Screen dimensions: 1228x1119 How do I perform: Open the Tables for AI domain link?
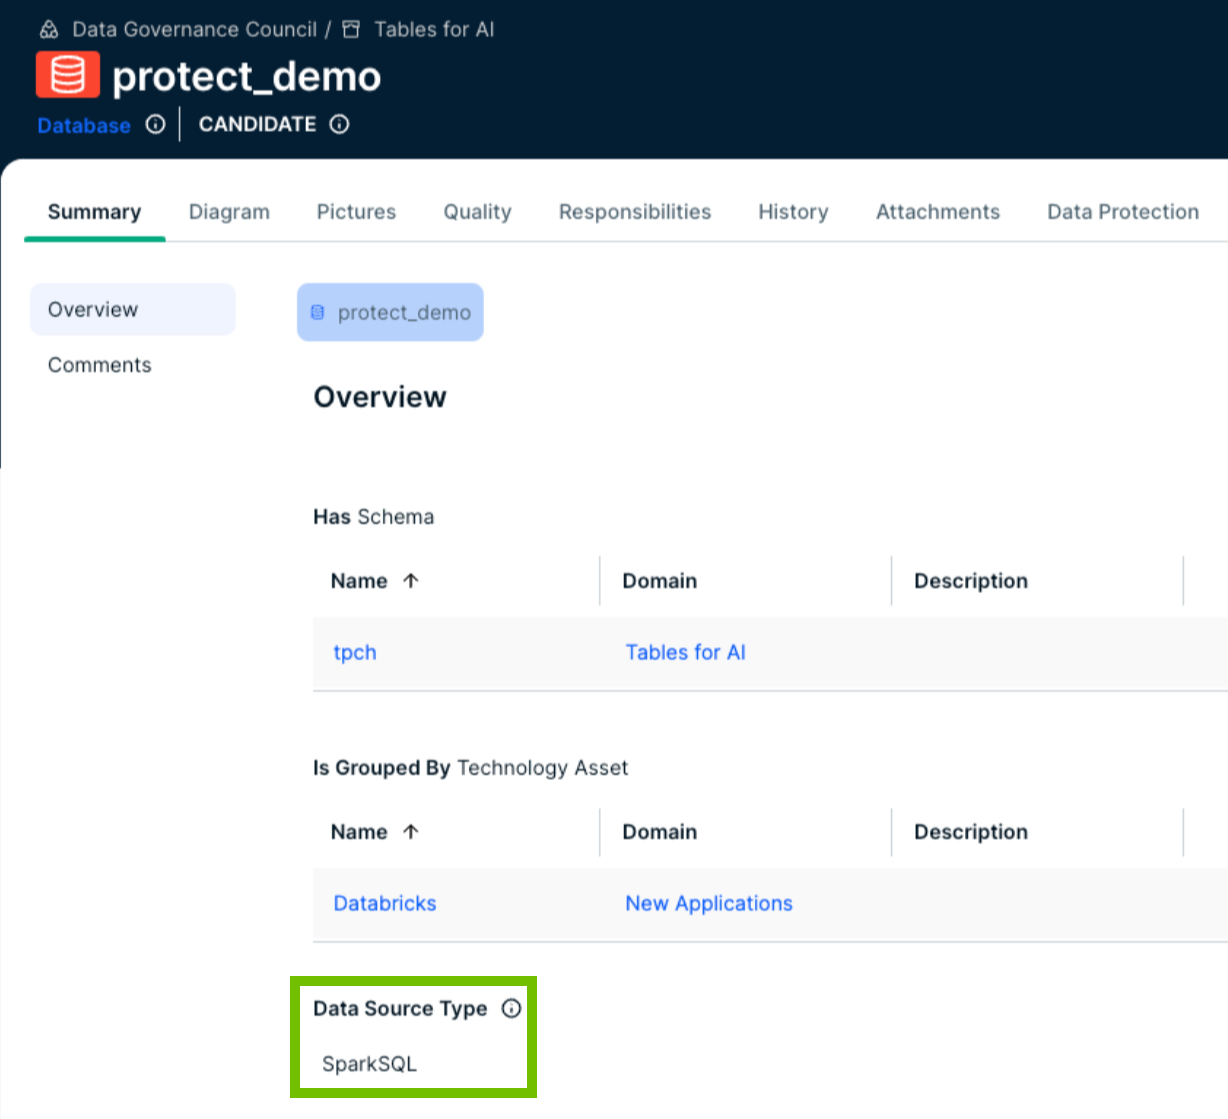click(685, 652)
